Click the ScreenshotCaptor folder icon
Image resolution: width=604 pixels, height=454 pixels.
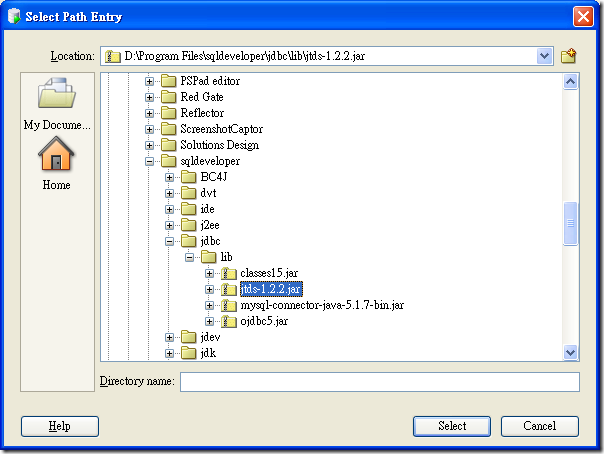point(168,129)
